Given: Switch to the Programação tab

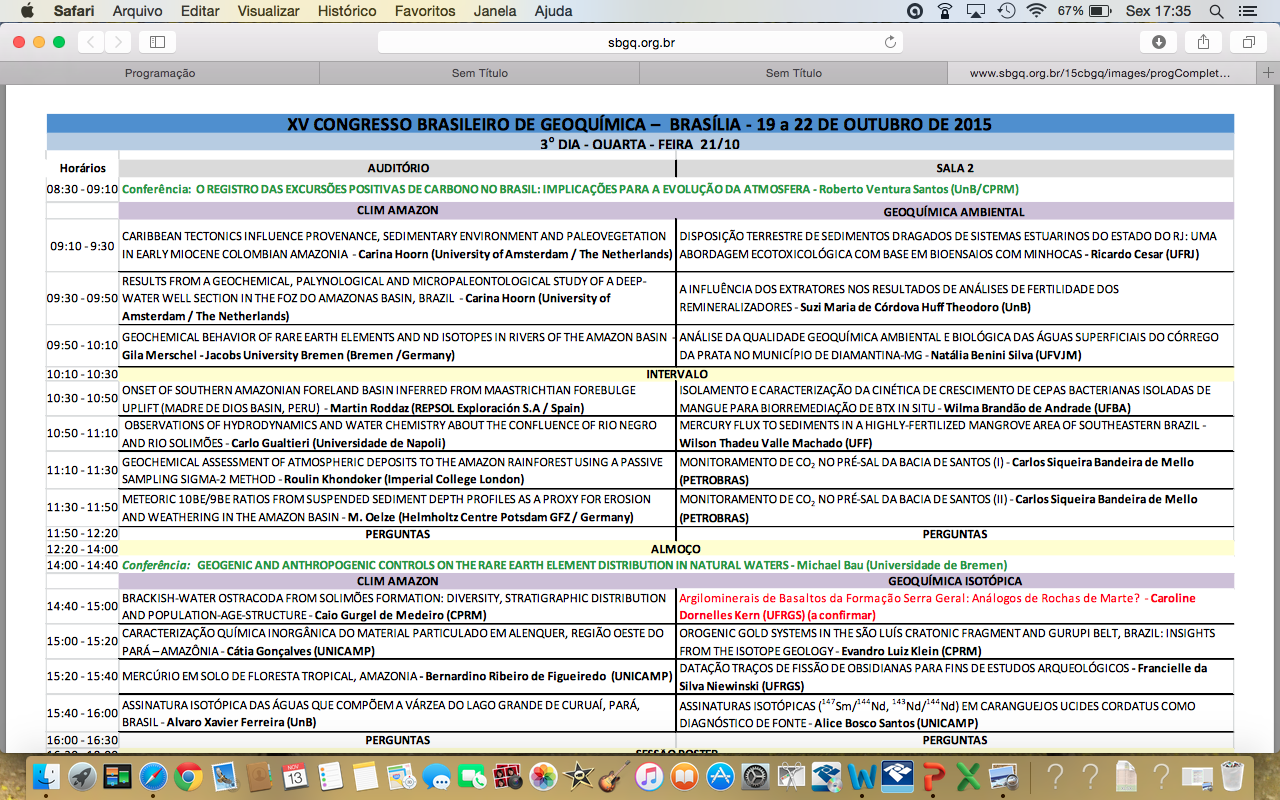Looking at the screenshot, I should pos(160,73).
